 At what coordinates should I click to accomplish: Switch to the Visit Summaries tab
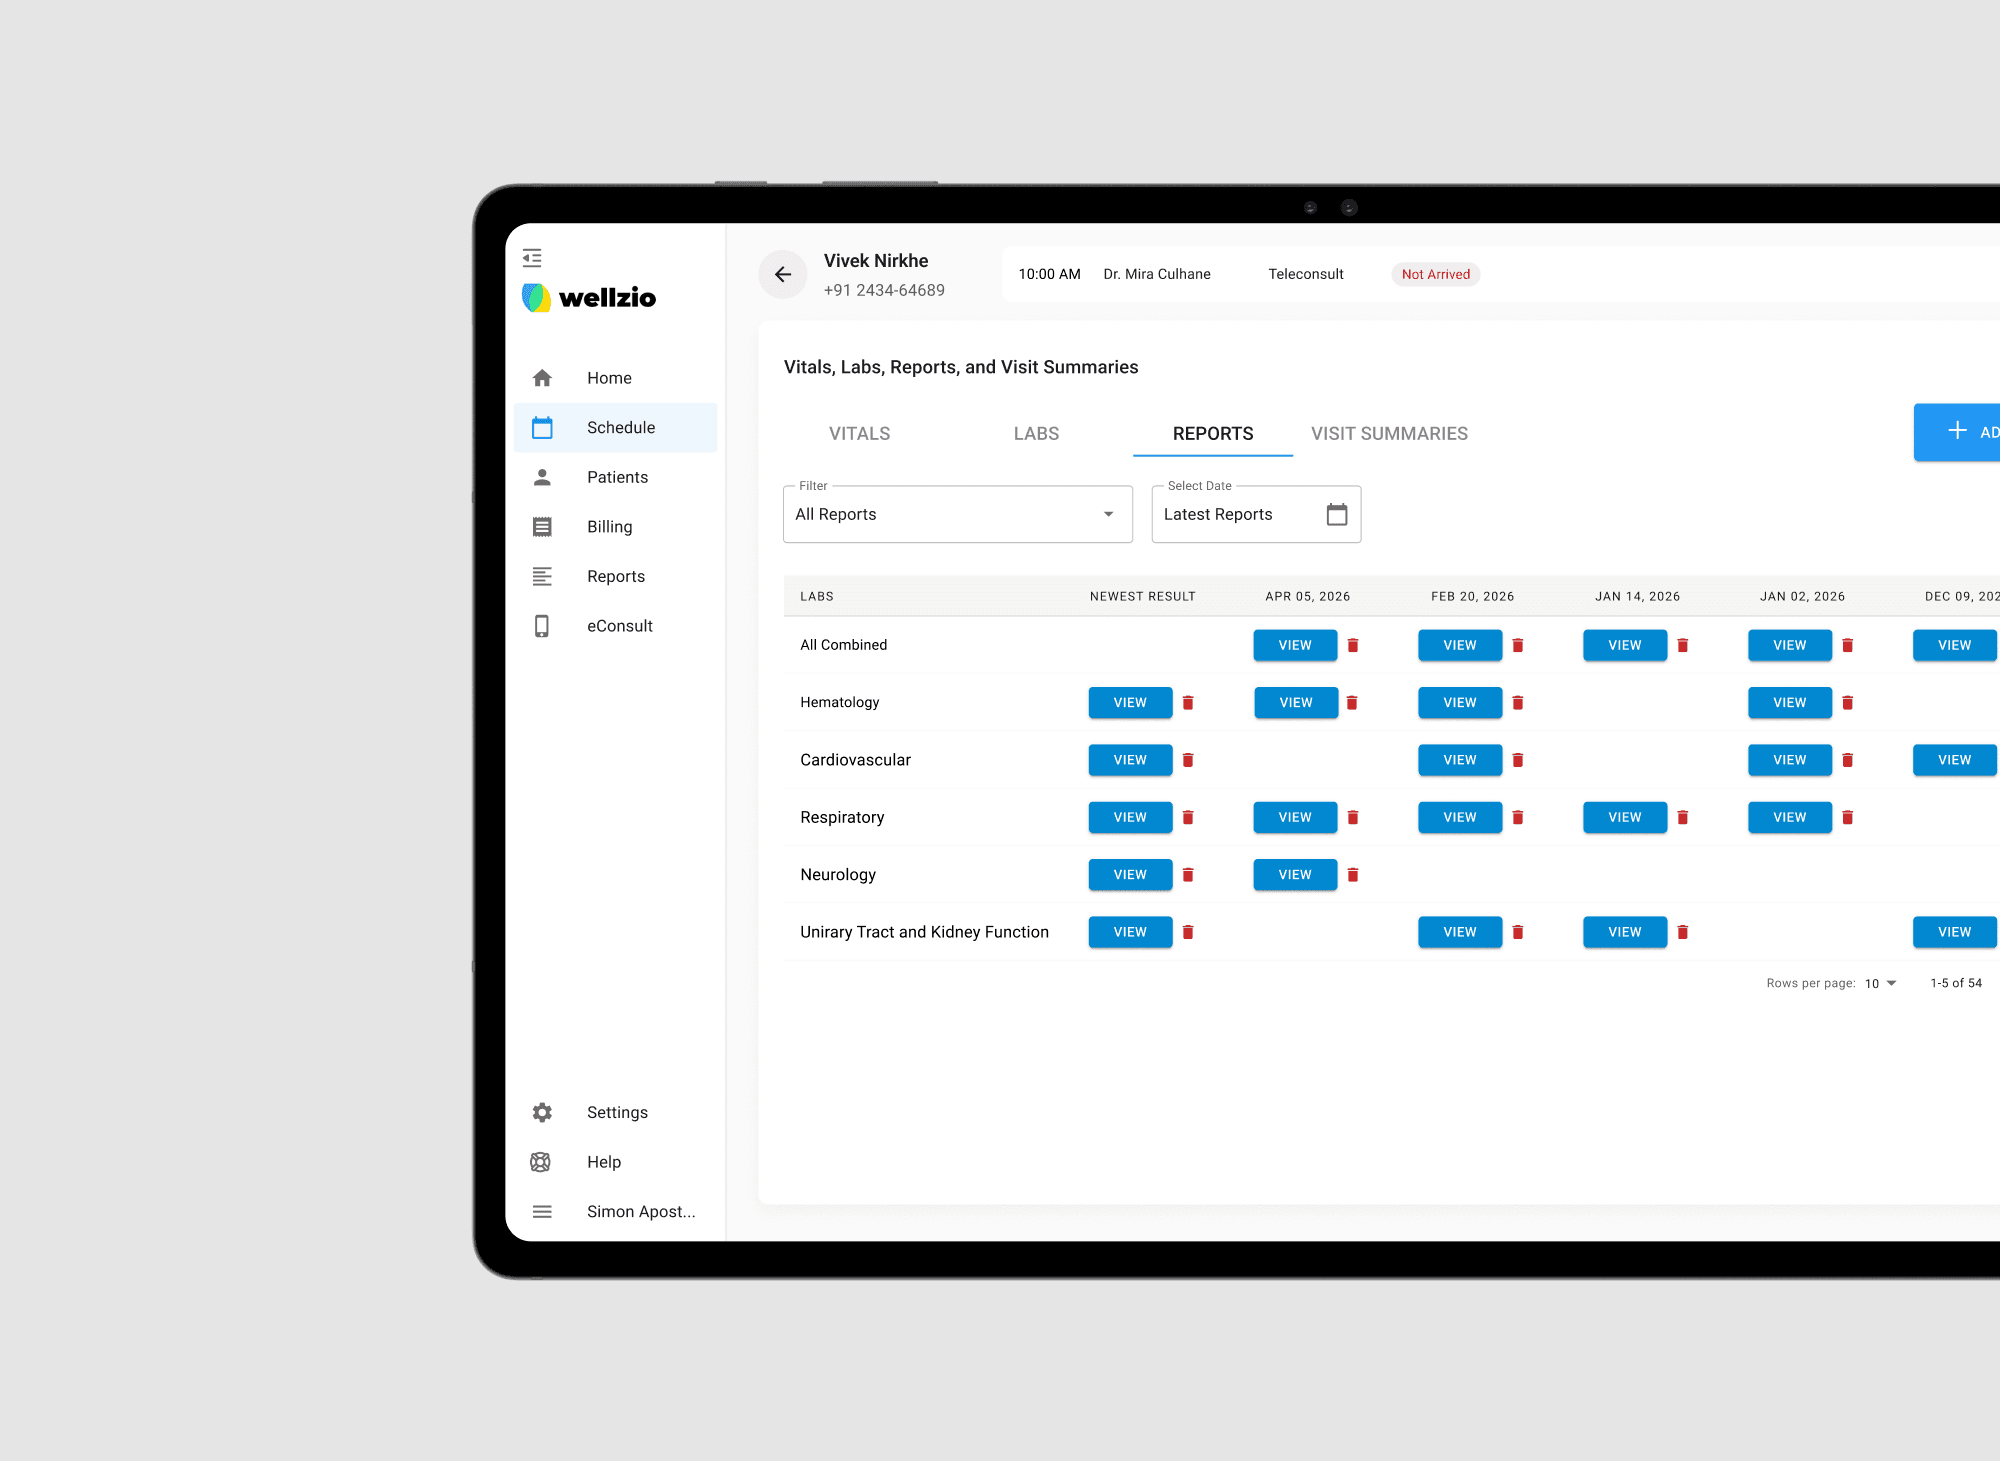[x=1389, y=433]
